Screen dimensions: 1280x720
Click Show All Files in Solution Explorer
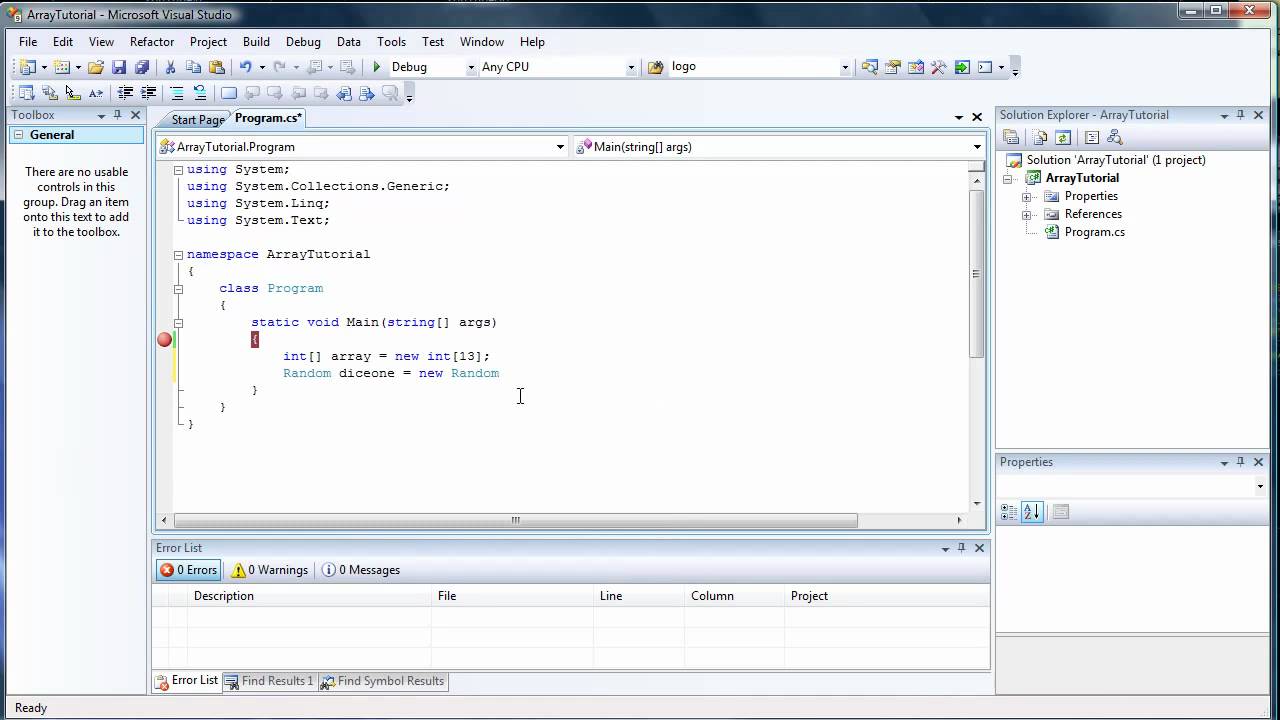[x=1040, y=137]
